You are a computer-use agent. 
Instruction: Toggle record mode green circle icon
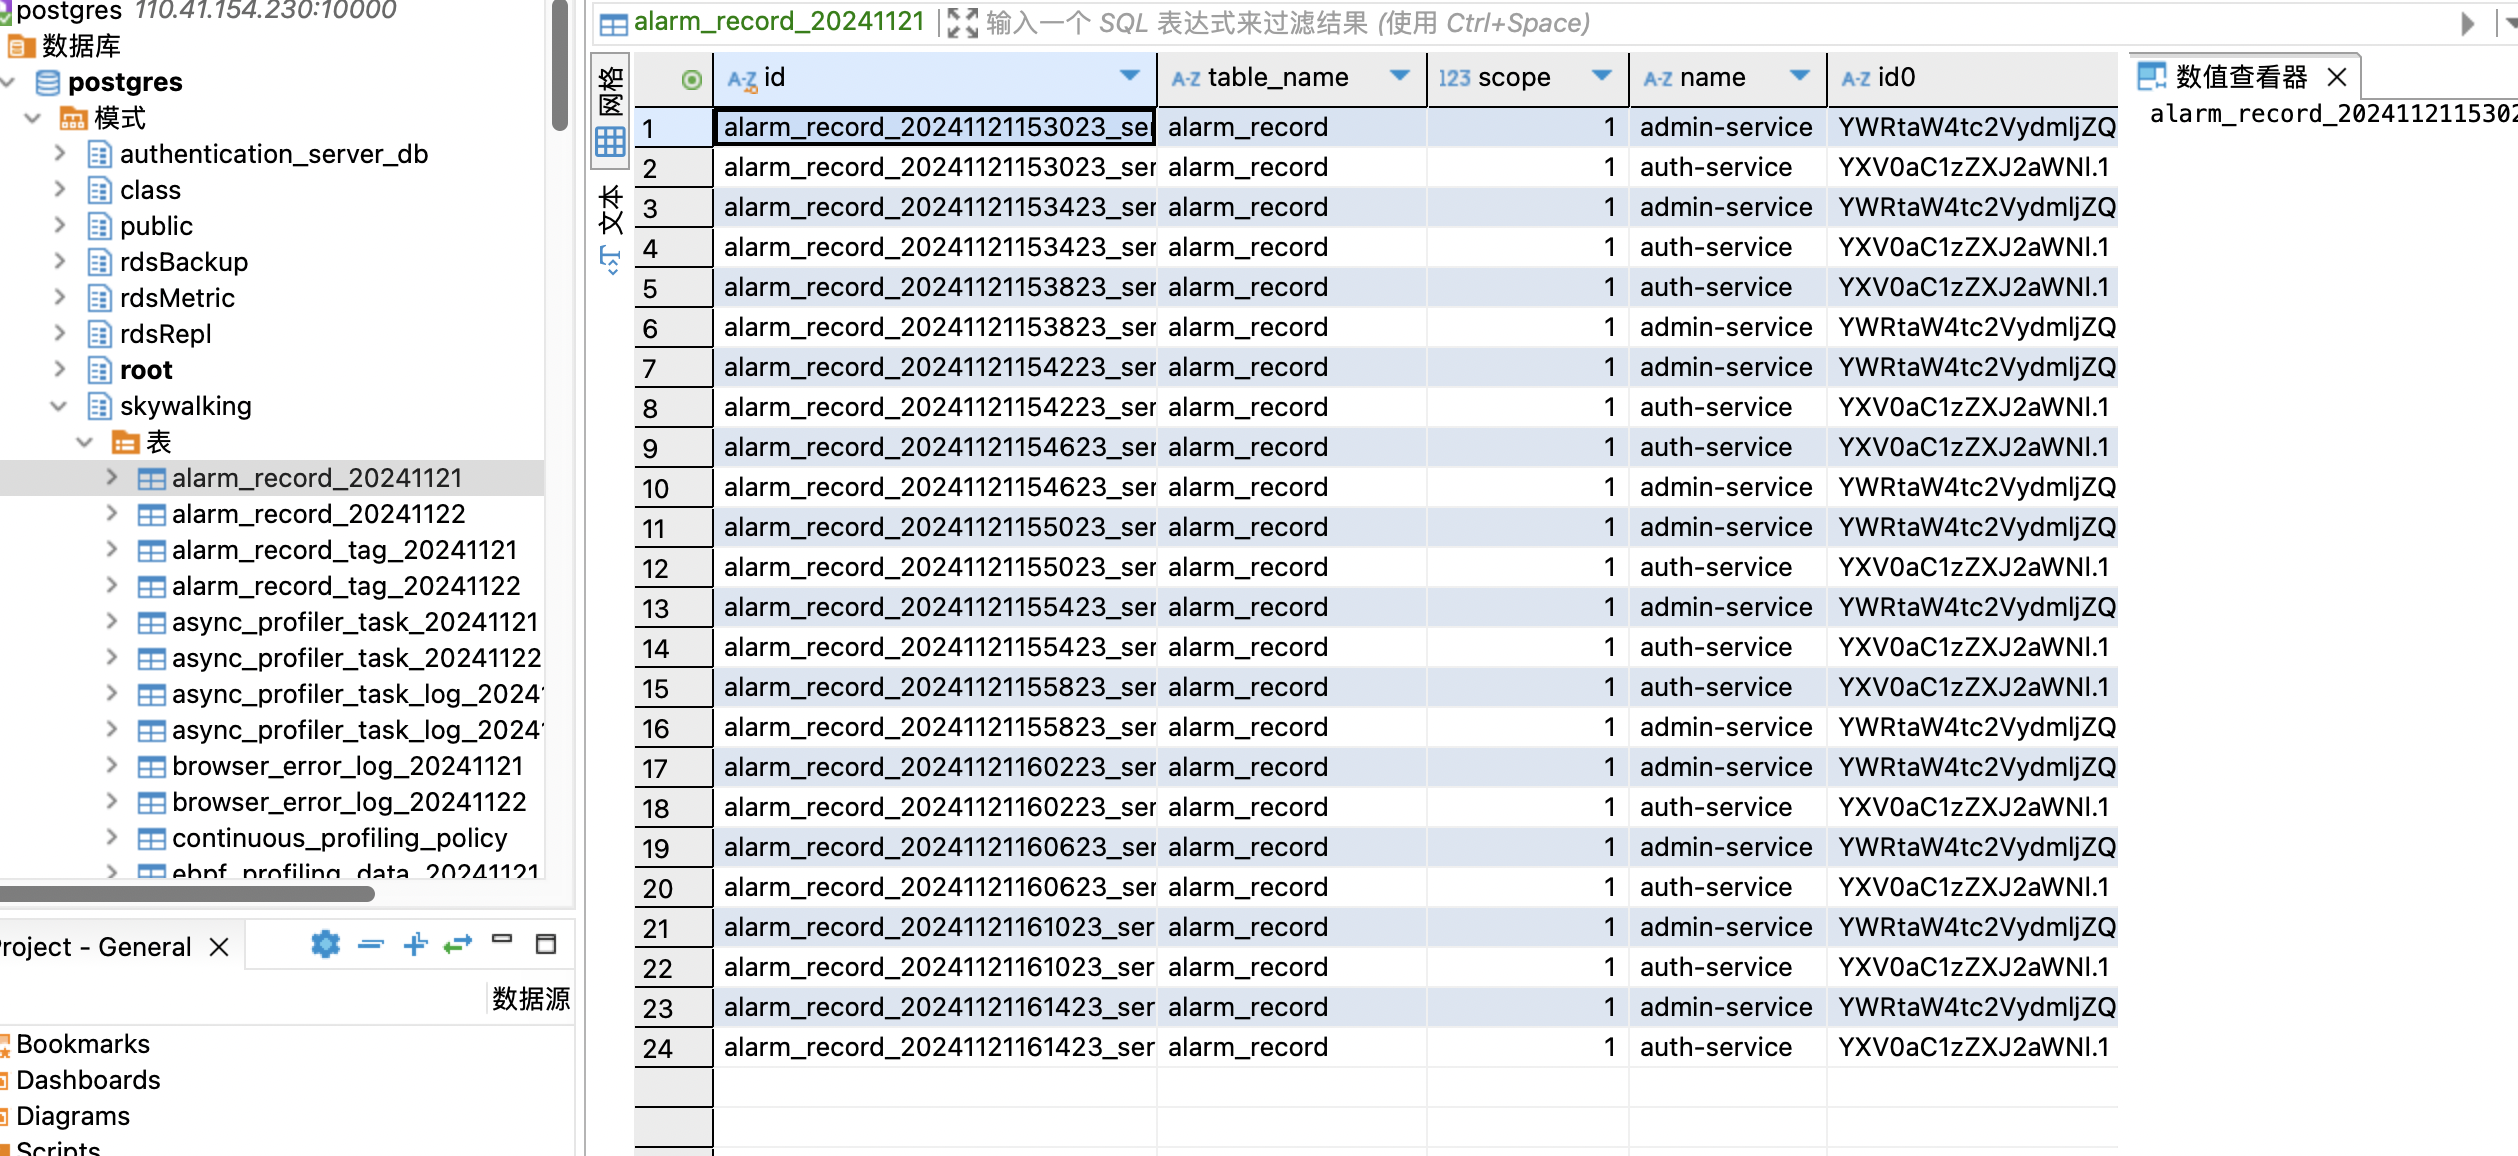click(x=691, y=79)
